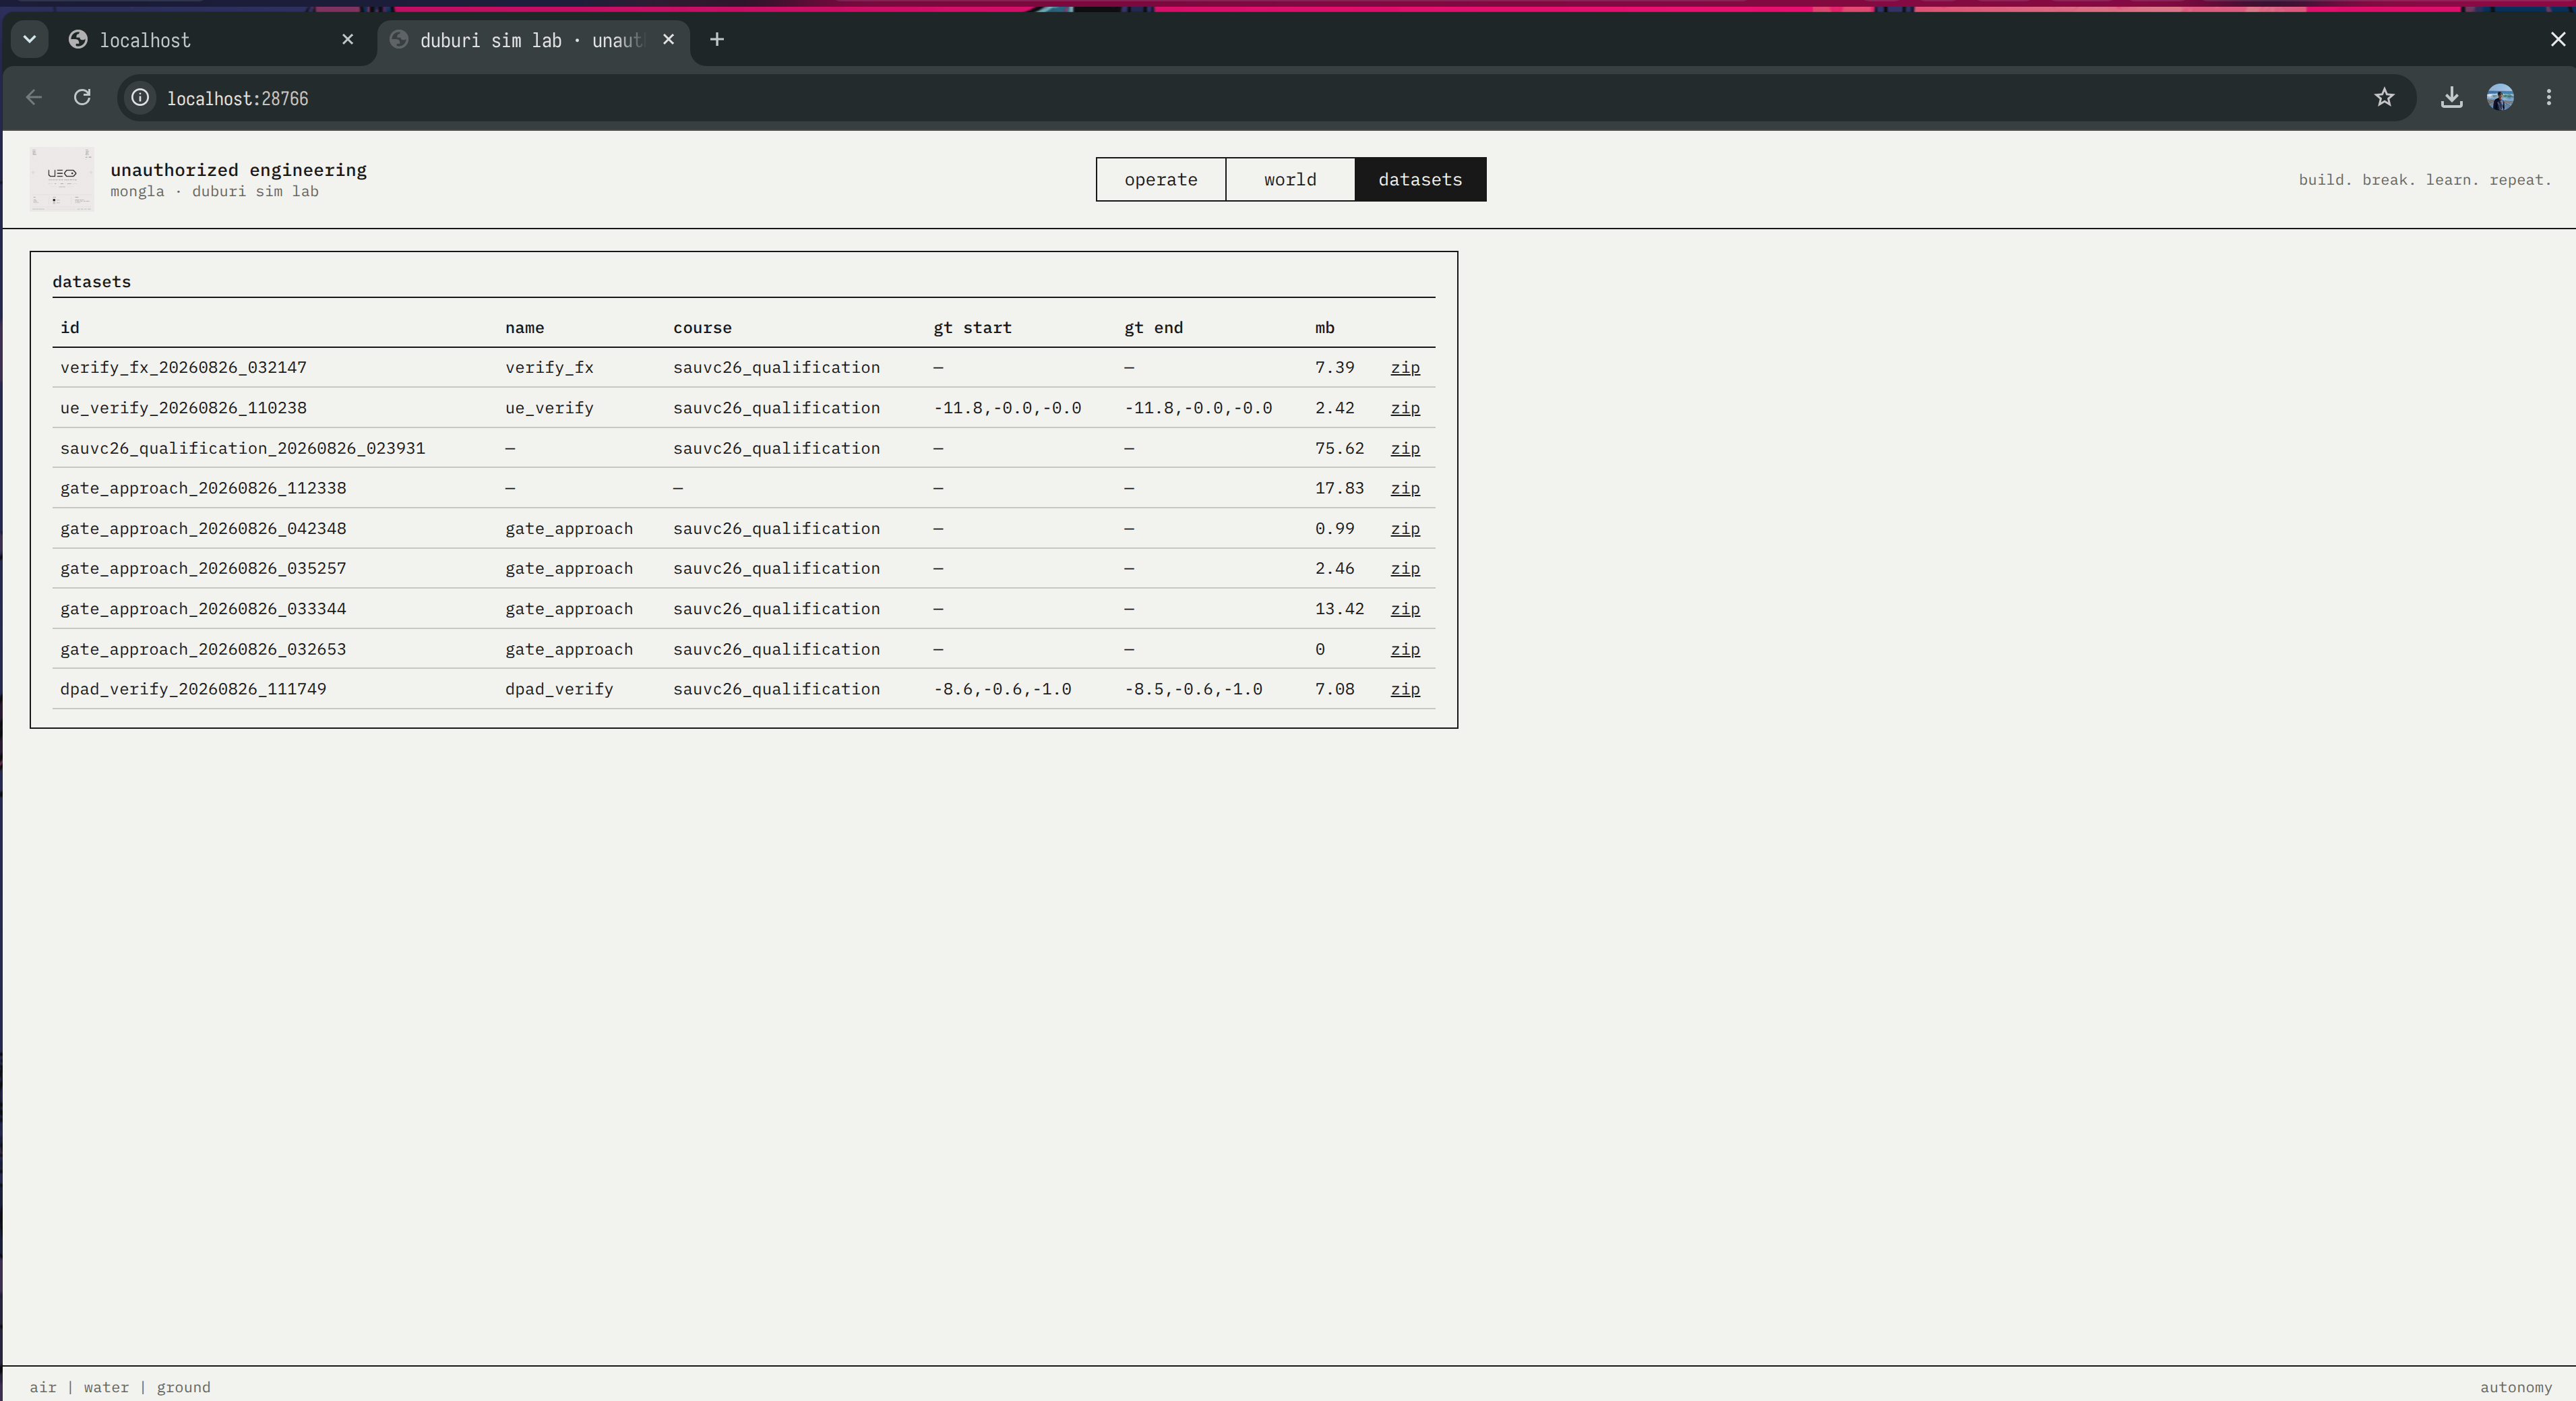This screenshot has width=2576, height=1401.
Task: Click the build. break. learn. repeat. tagline
Action: (x=2424, y=180)
